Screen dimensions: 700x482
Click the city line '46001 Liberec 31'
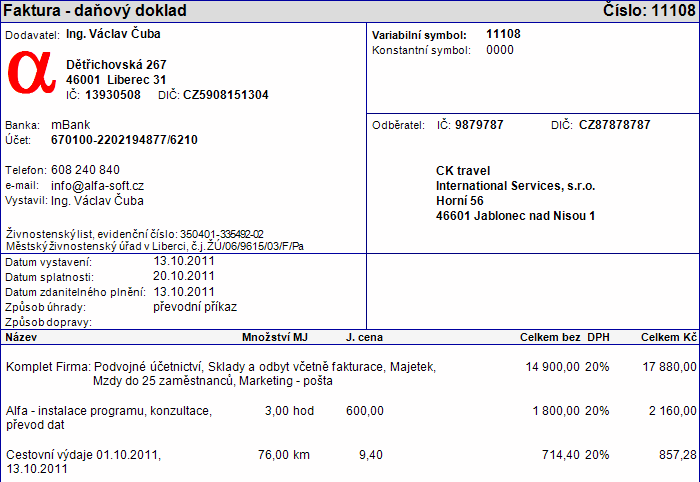116,80
